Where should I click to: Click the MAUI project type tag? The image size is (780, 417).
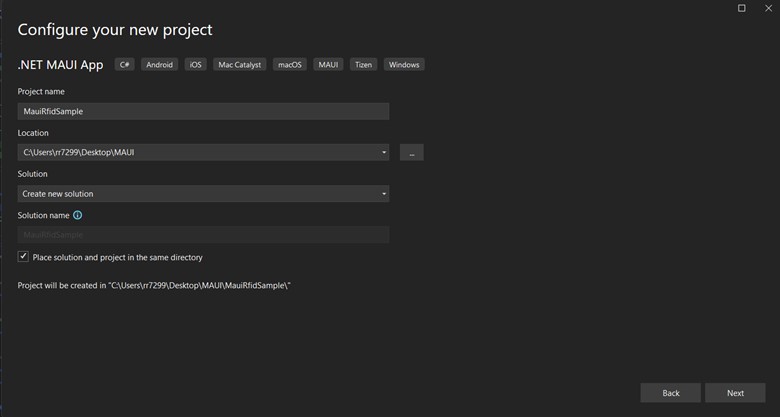(328, 64)
